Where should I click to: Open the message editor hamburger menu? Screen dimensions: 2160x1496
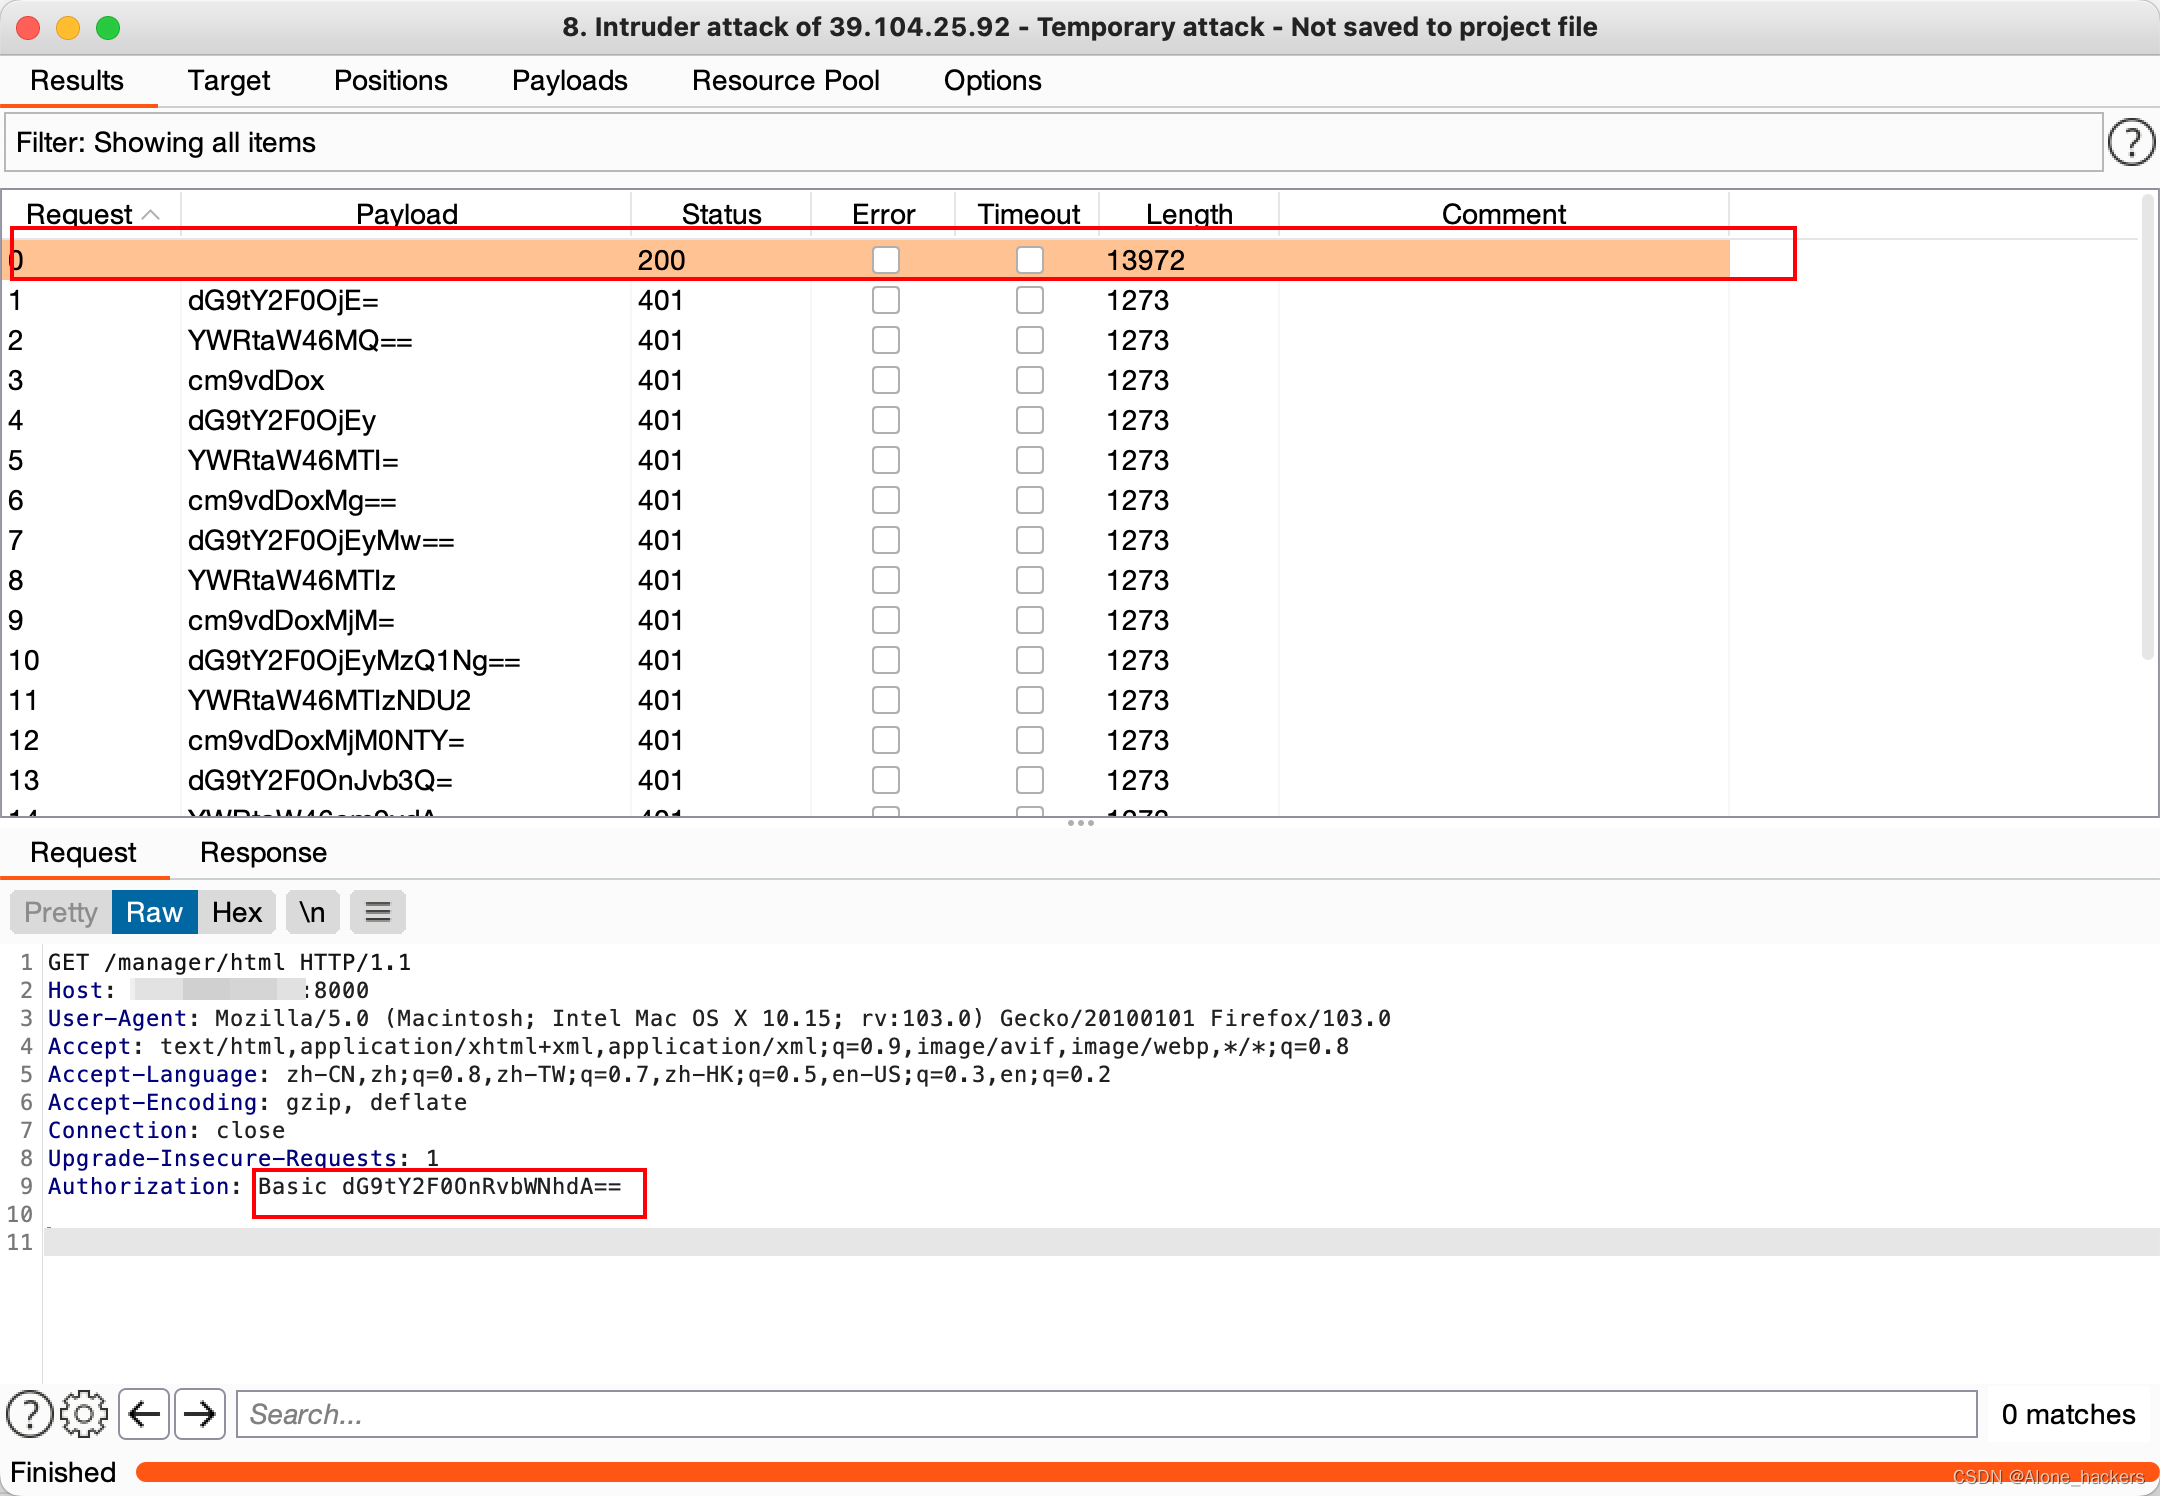(x=377, y=912)
